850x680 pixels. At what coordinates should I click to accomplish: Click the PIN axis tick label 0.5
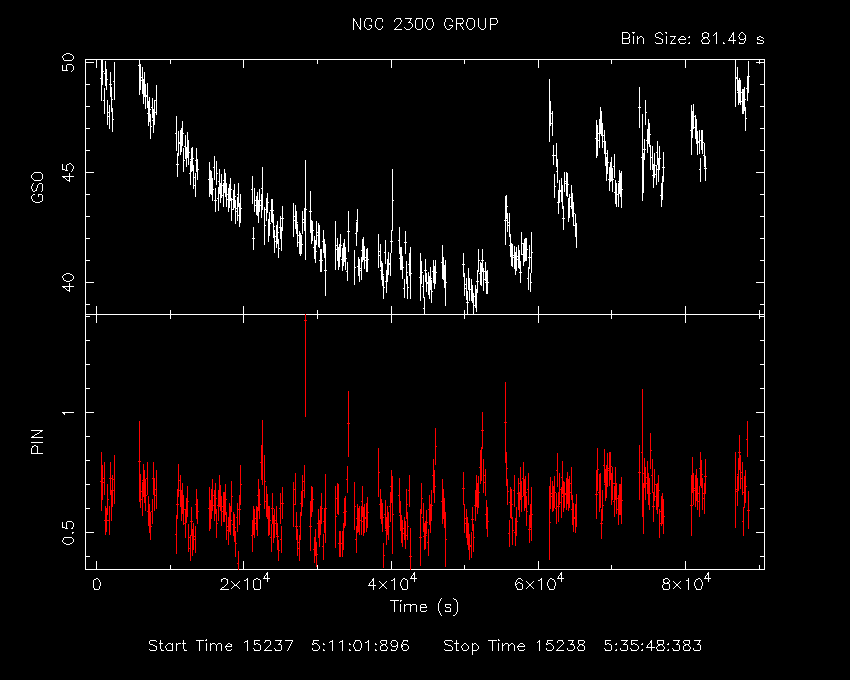[68, 533]
